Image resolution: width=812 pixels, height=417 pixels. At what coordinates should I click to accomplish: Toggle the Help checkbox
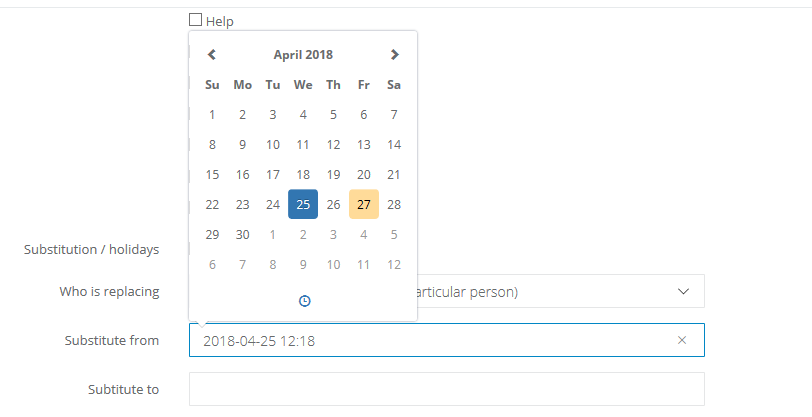196,20
